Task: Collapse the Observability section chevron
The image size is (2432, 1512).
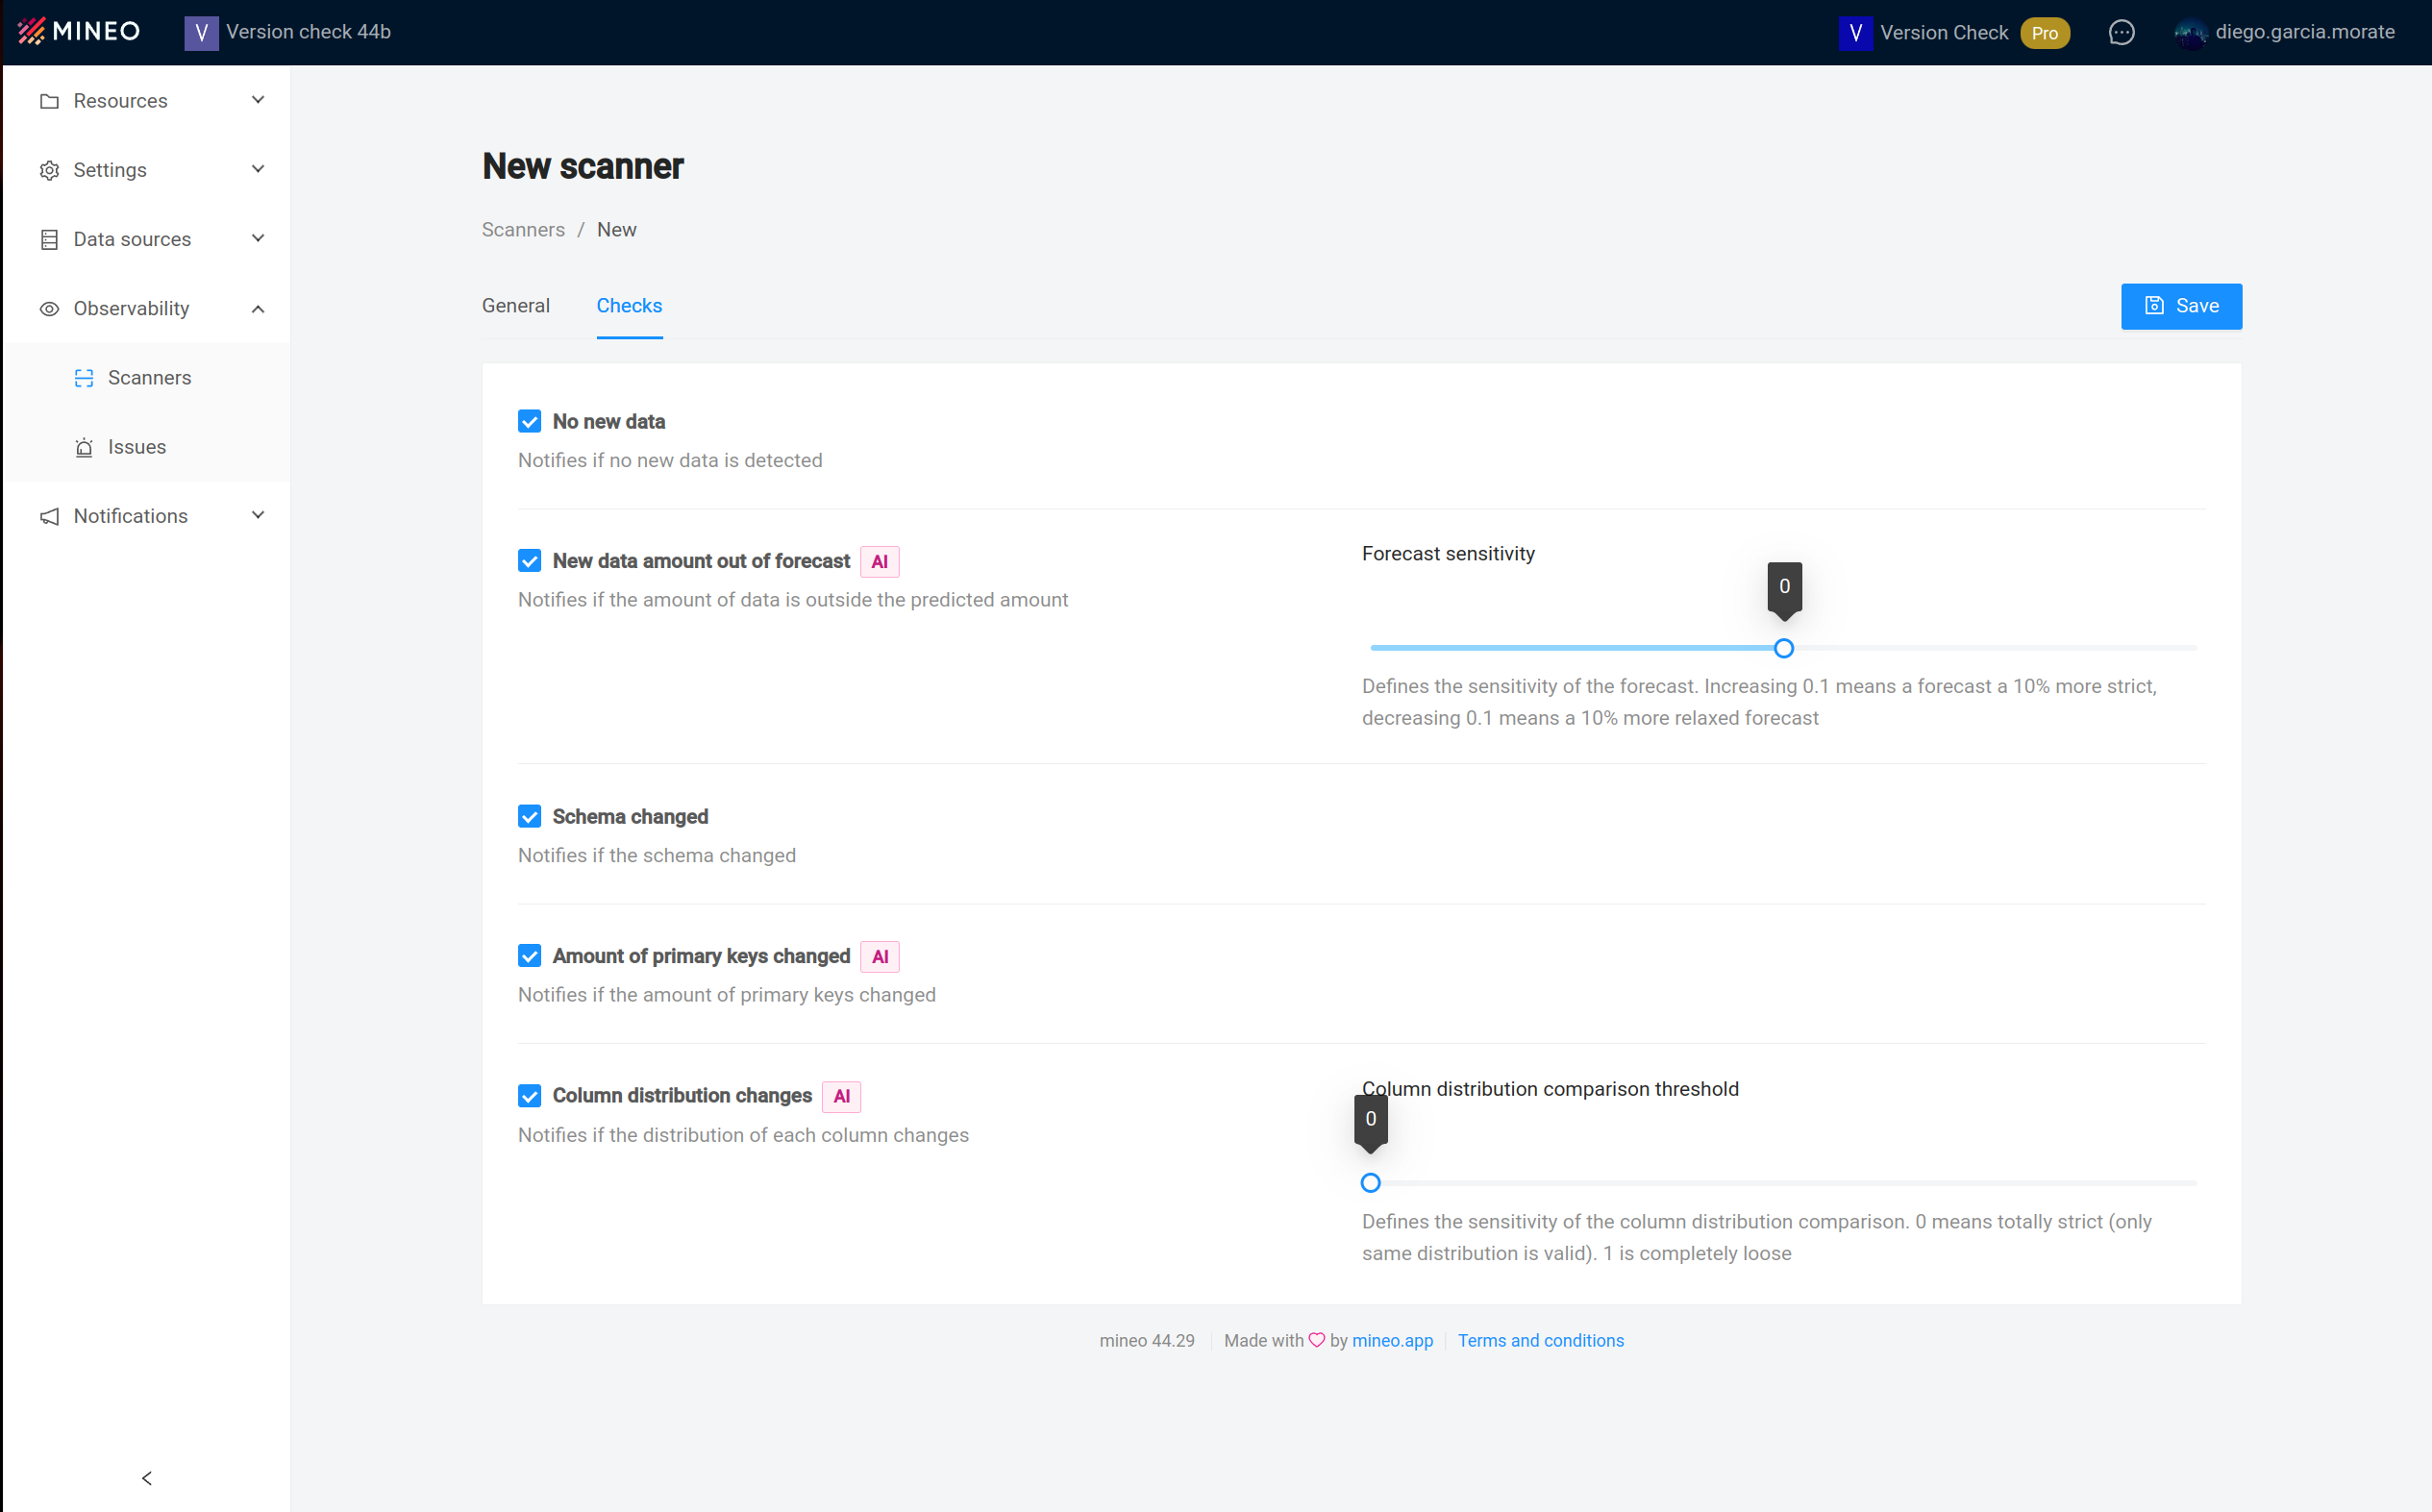Action: coord(258,309)
